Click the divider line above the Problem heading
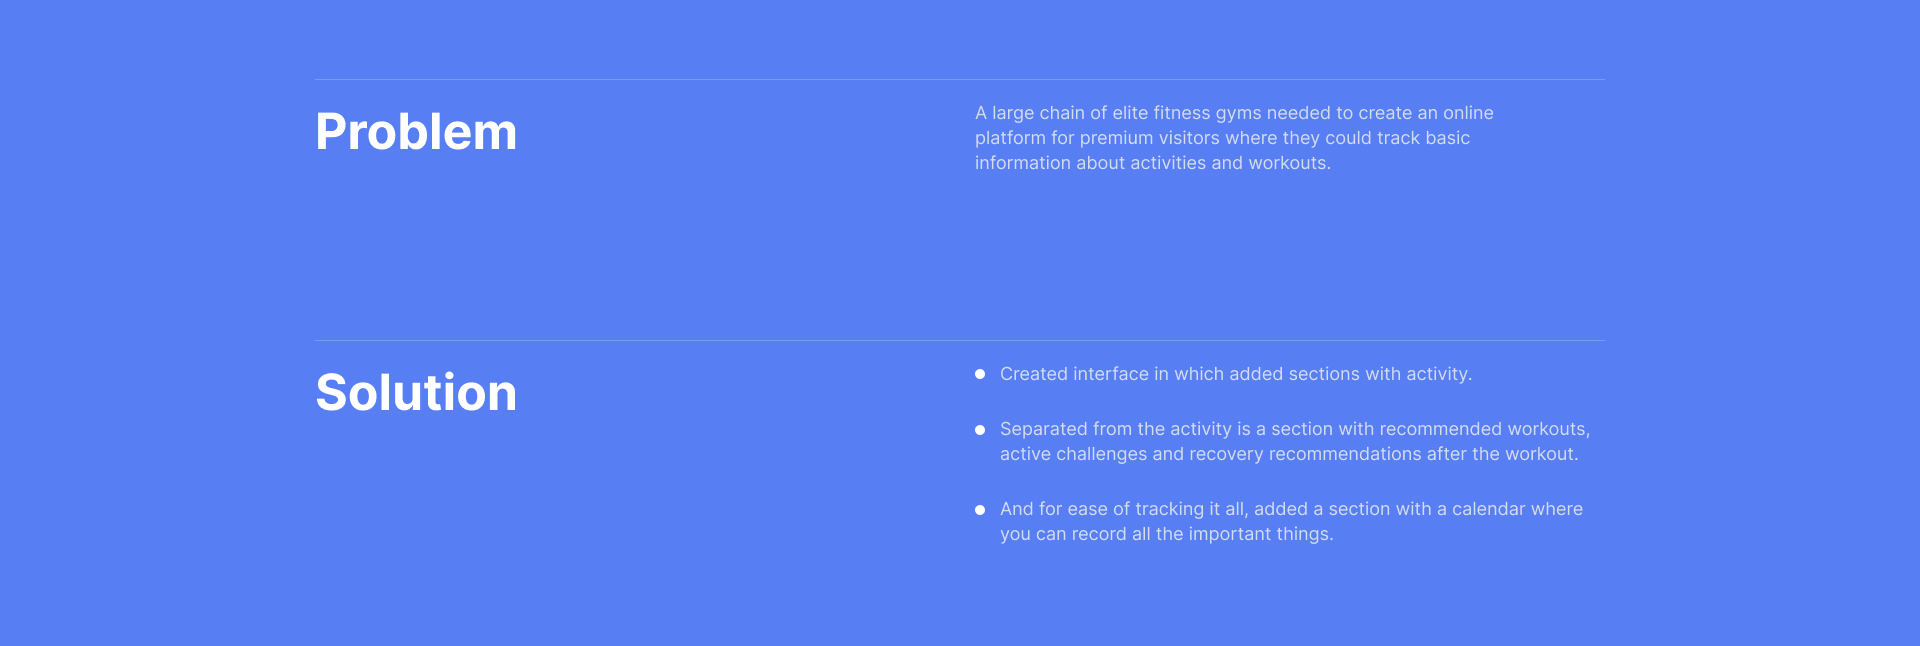 960,79
